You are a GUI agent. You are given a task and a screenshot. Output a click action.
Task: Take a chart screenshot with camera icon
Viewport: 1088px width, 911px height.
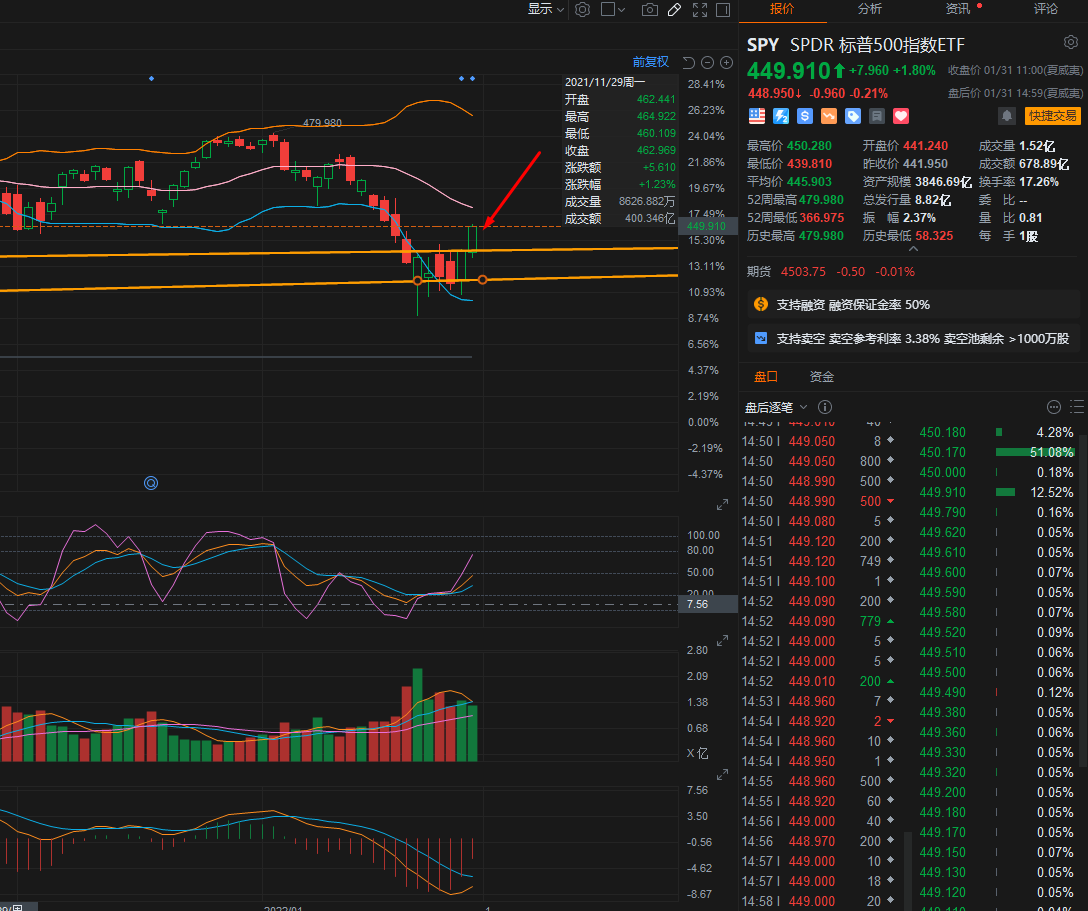[649, 10]
